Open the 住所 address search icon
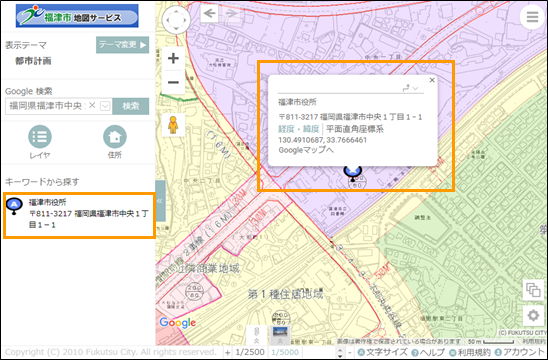 115,137
